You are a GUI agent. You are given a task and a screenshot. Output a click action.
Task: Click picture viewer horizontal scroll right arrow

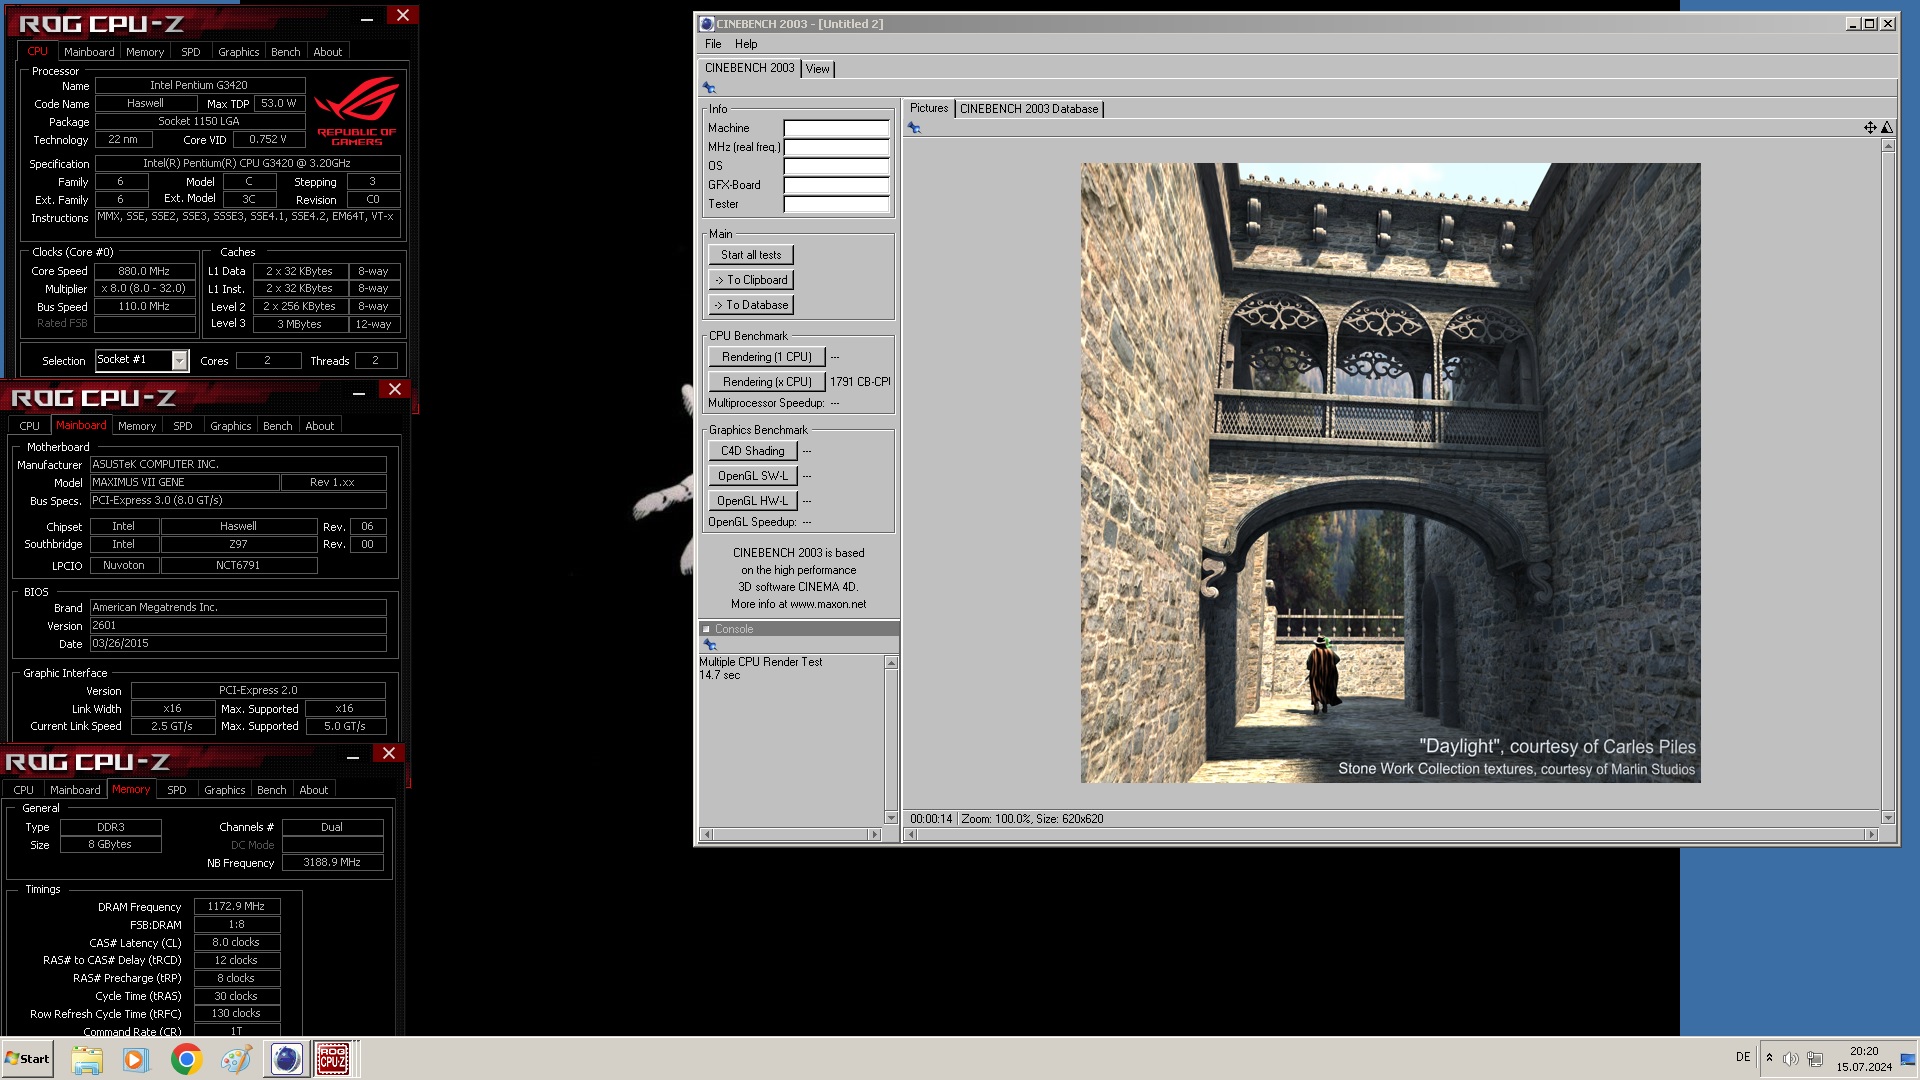click(1871, 834)
